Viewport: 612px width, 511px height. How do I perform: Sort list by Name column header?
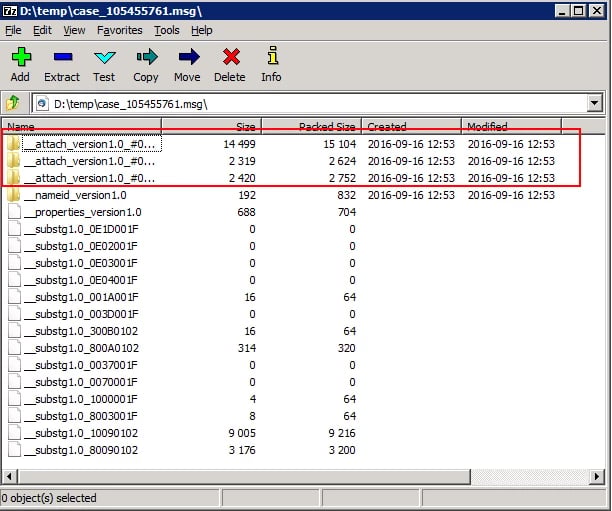(80, 127)
